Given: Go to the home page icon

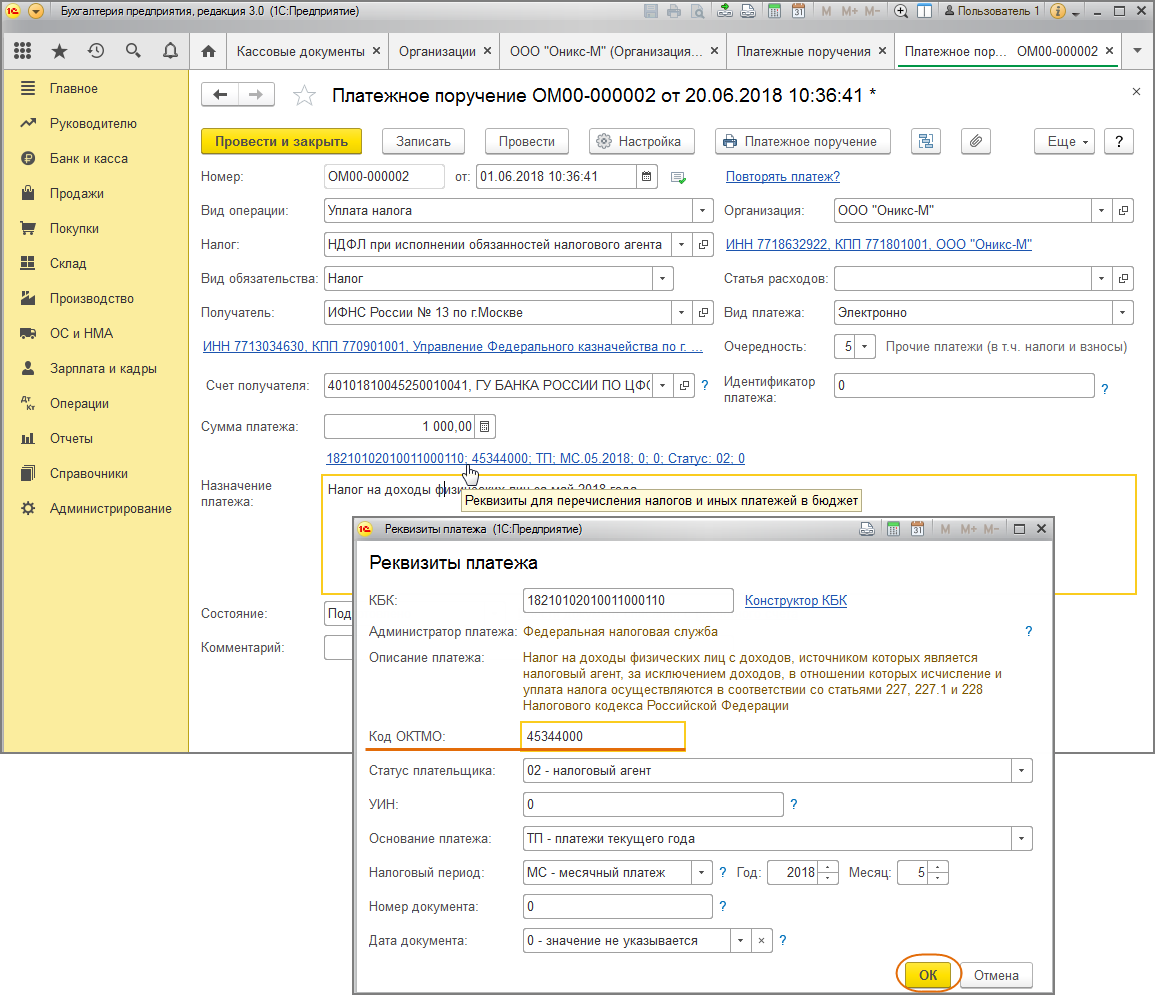Looking at the screenshot, I should point(208,51).
